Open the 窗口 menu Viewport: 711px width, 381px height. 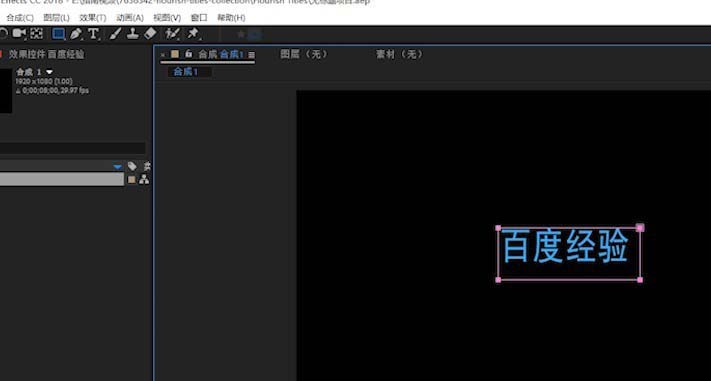pyautogui.click(x=199, y=18)
